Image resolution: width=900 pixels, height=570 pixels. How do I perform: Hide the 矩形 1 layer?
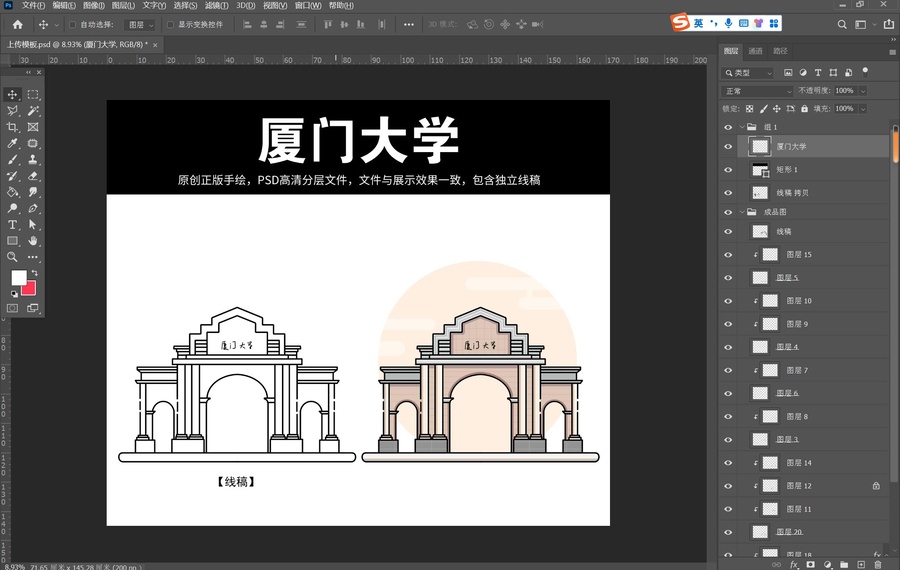click(x=728, y=170)
